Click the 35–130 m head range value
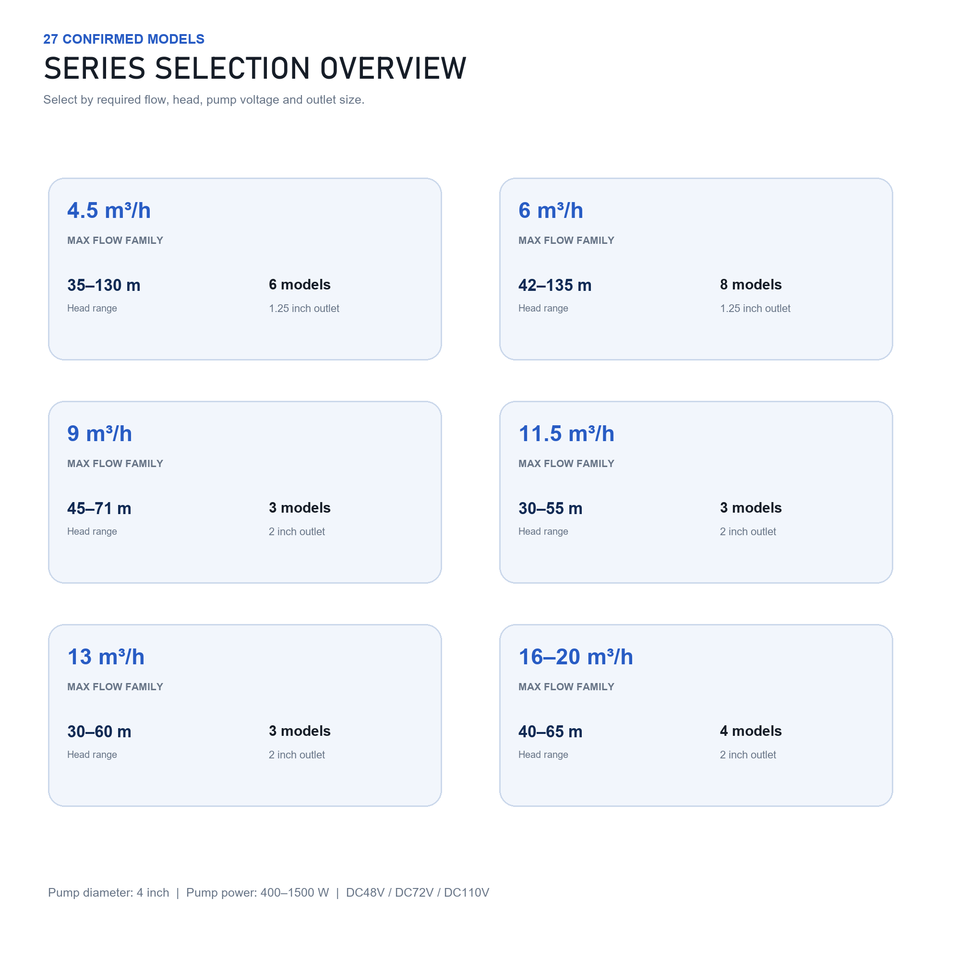The image size is (960, 960). tap(103, 285)
